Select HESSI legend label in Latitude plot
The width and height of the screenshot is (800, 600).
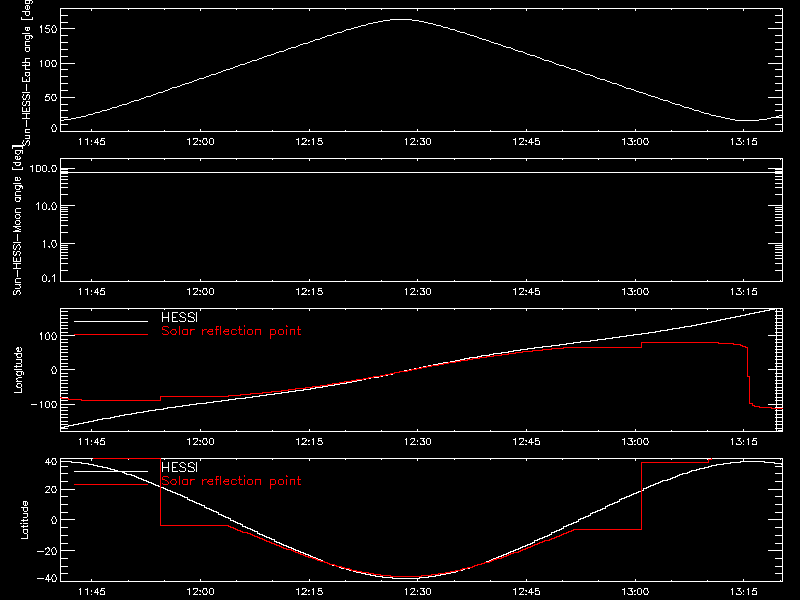[179, 467]
